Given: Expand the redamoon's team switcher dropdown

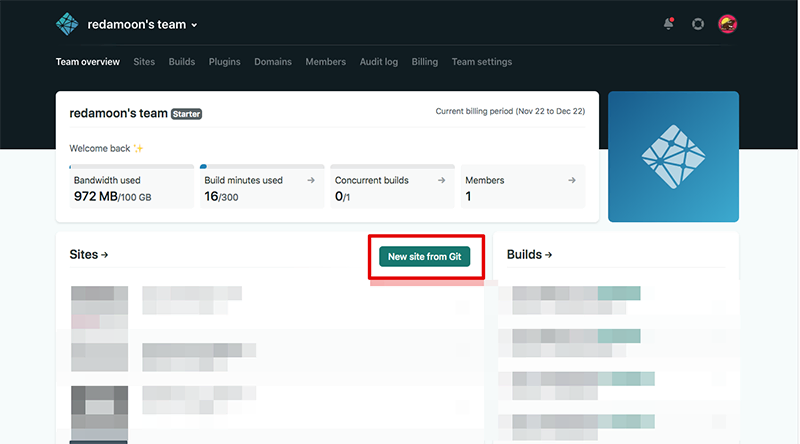Looking at the screenshot, I should 142,24.
